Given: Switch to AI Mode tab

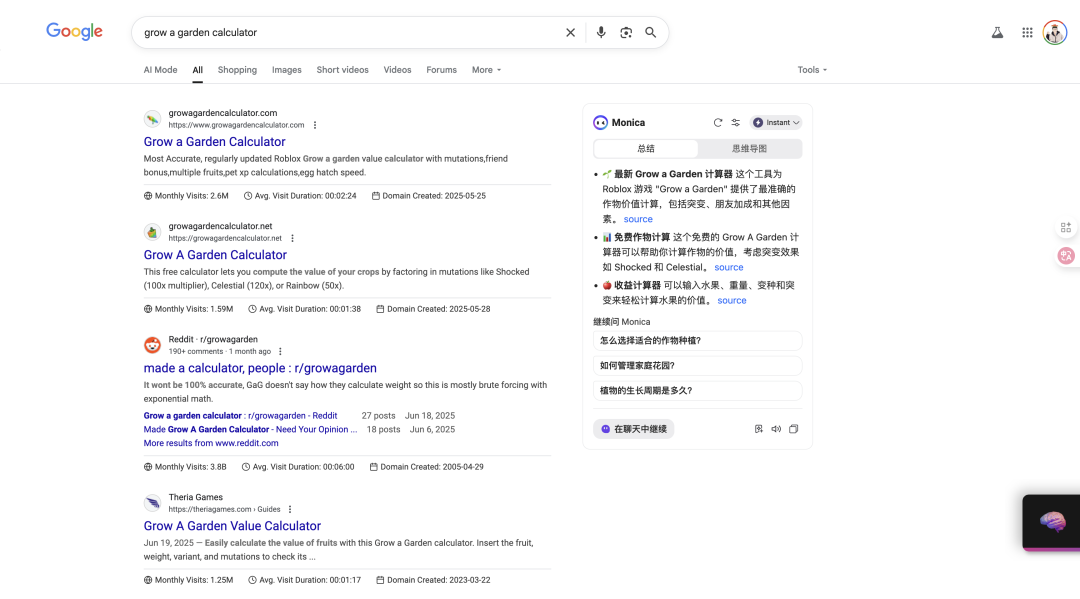Looking at the screenshot, I should 160,70.
